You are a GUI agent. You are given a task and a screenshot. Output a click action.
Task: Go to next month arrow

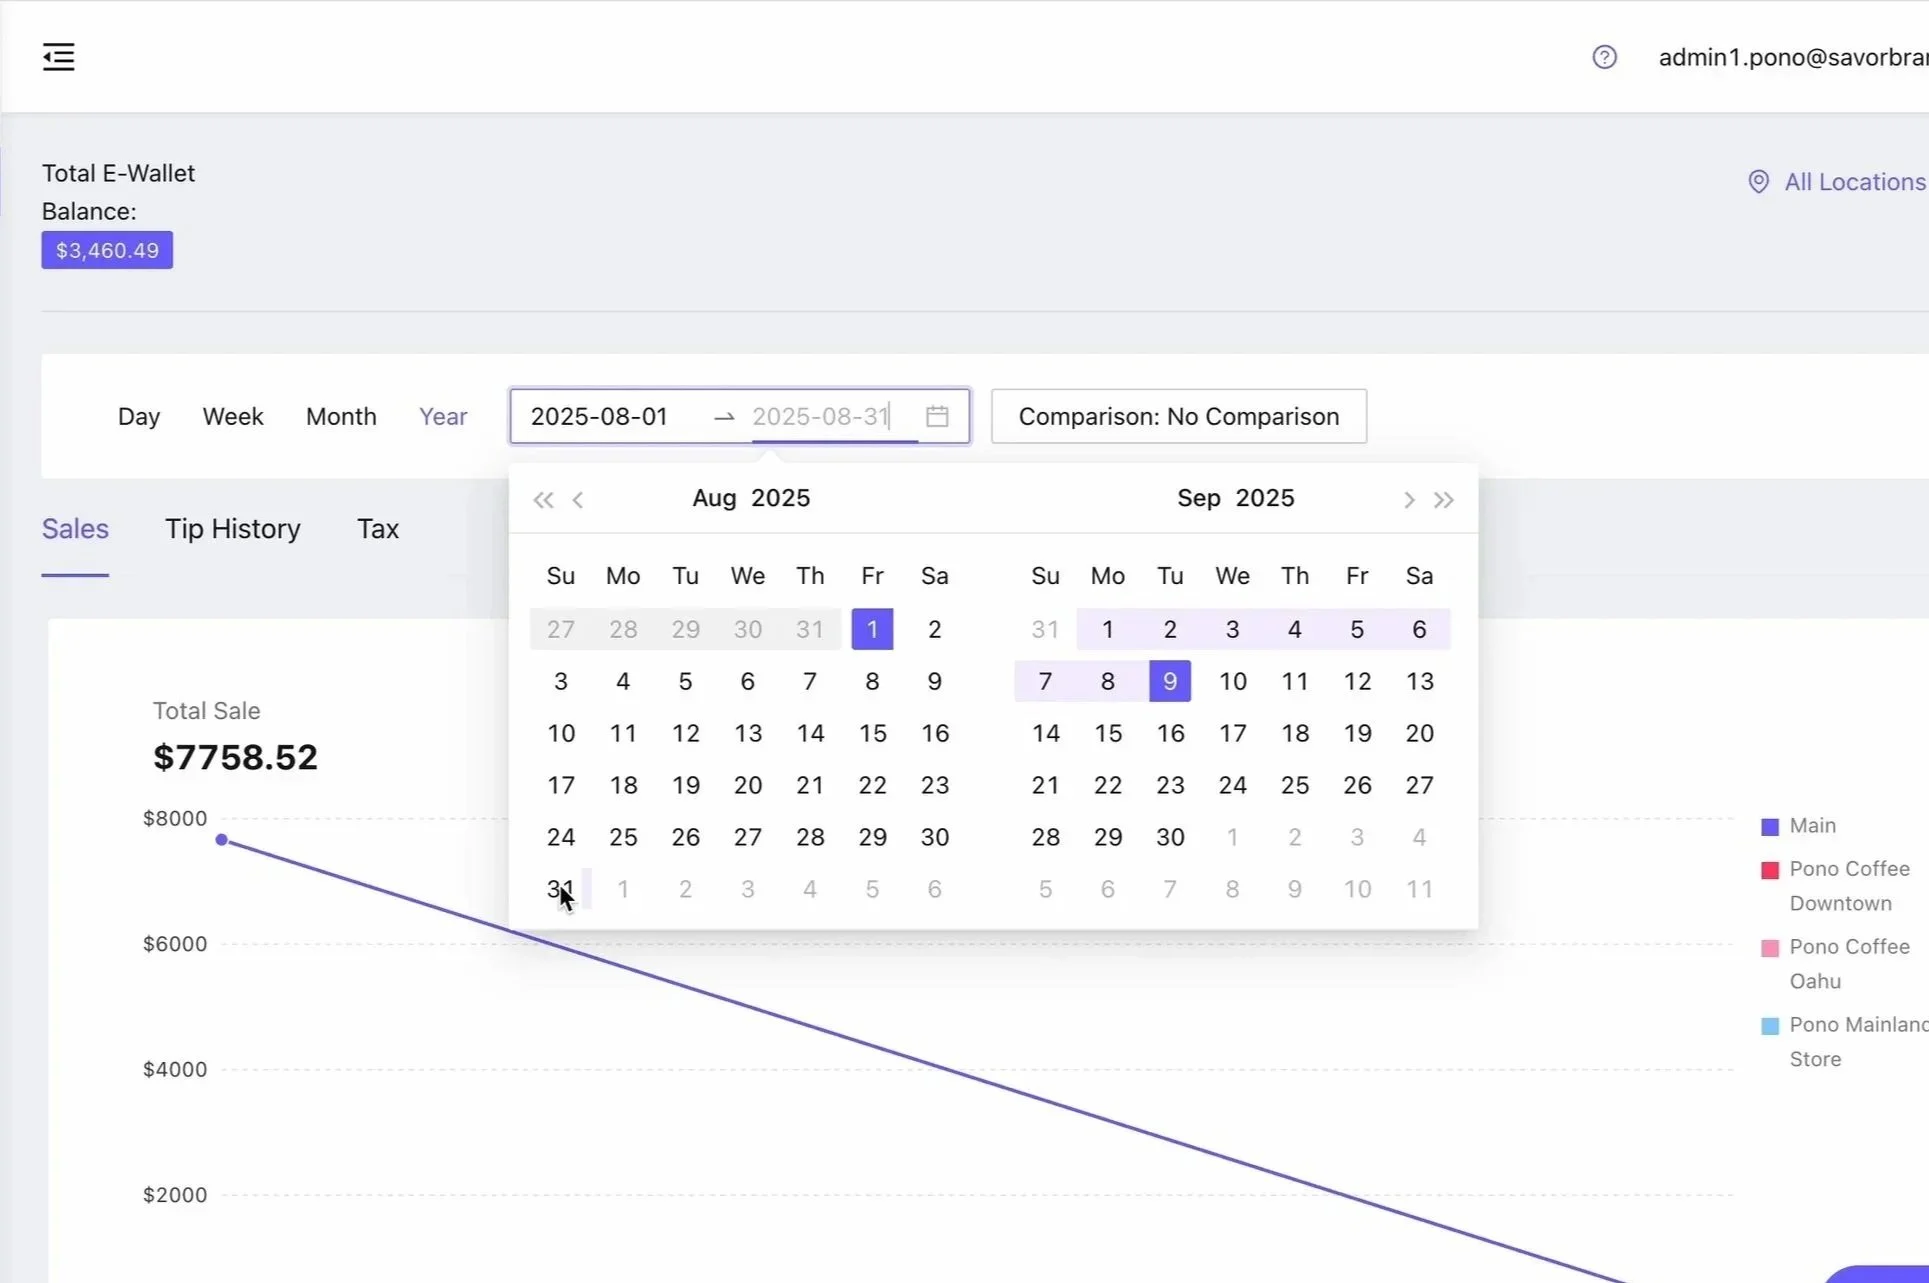tap(1409, 499)
